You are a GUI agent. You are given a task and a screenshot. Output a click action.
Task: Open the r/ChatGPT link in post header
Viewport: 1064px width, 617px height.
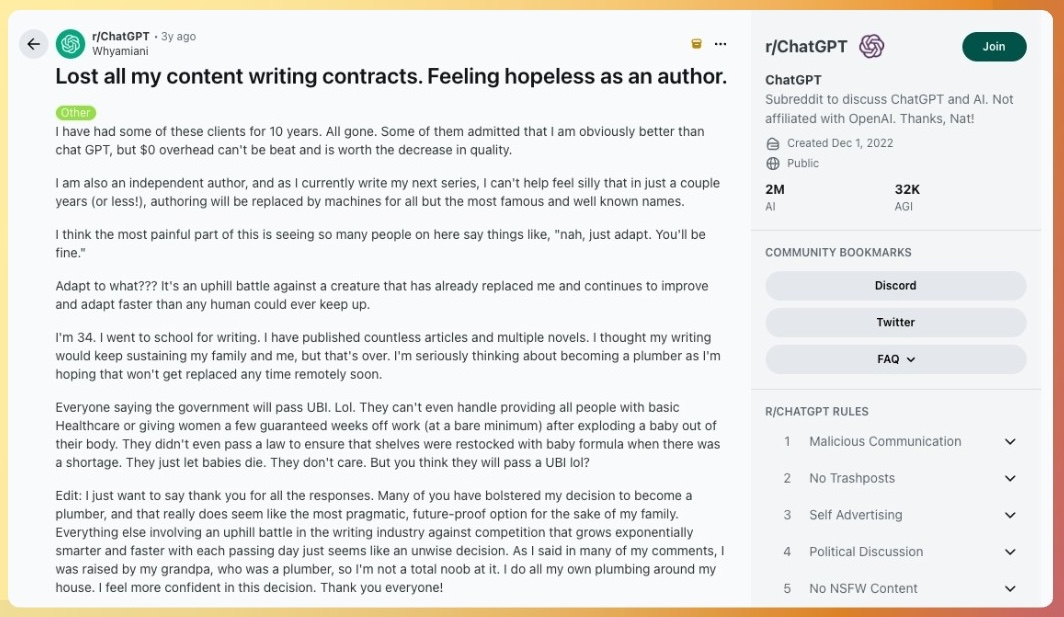tap(121, 36)
